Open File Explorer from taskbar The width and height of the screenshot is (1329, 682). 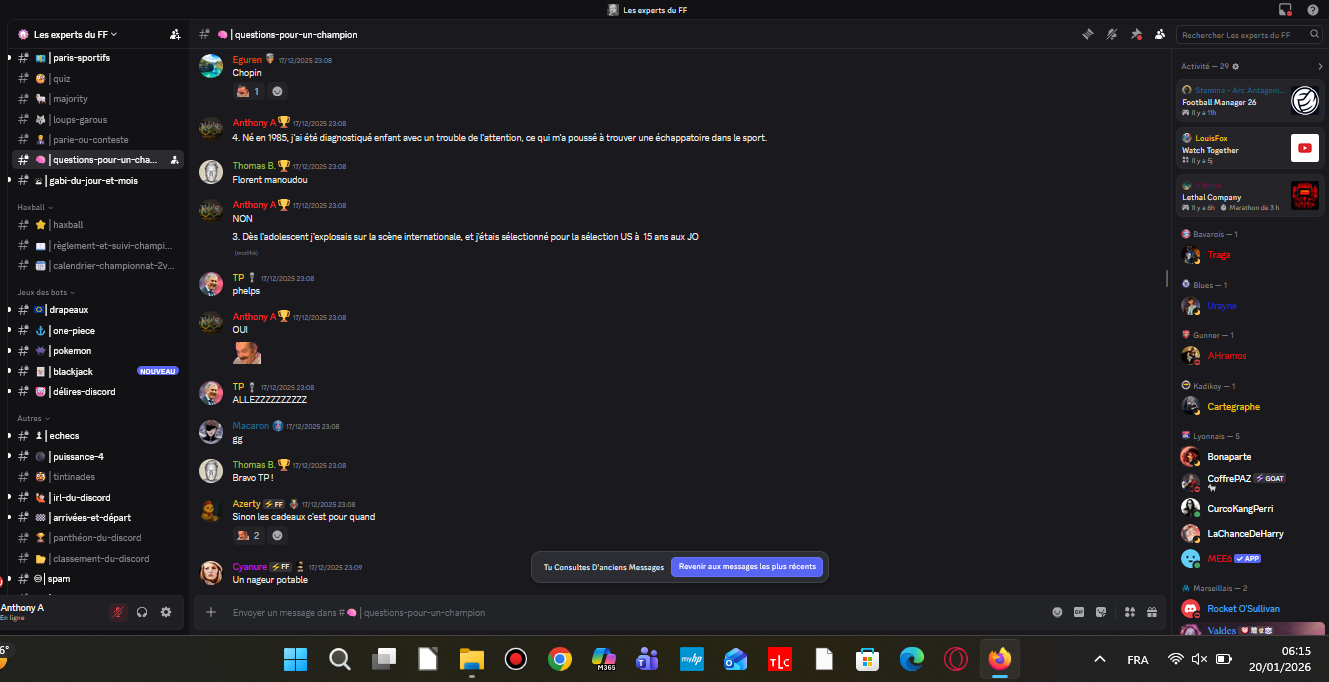[x=471, y=659]
